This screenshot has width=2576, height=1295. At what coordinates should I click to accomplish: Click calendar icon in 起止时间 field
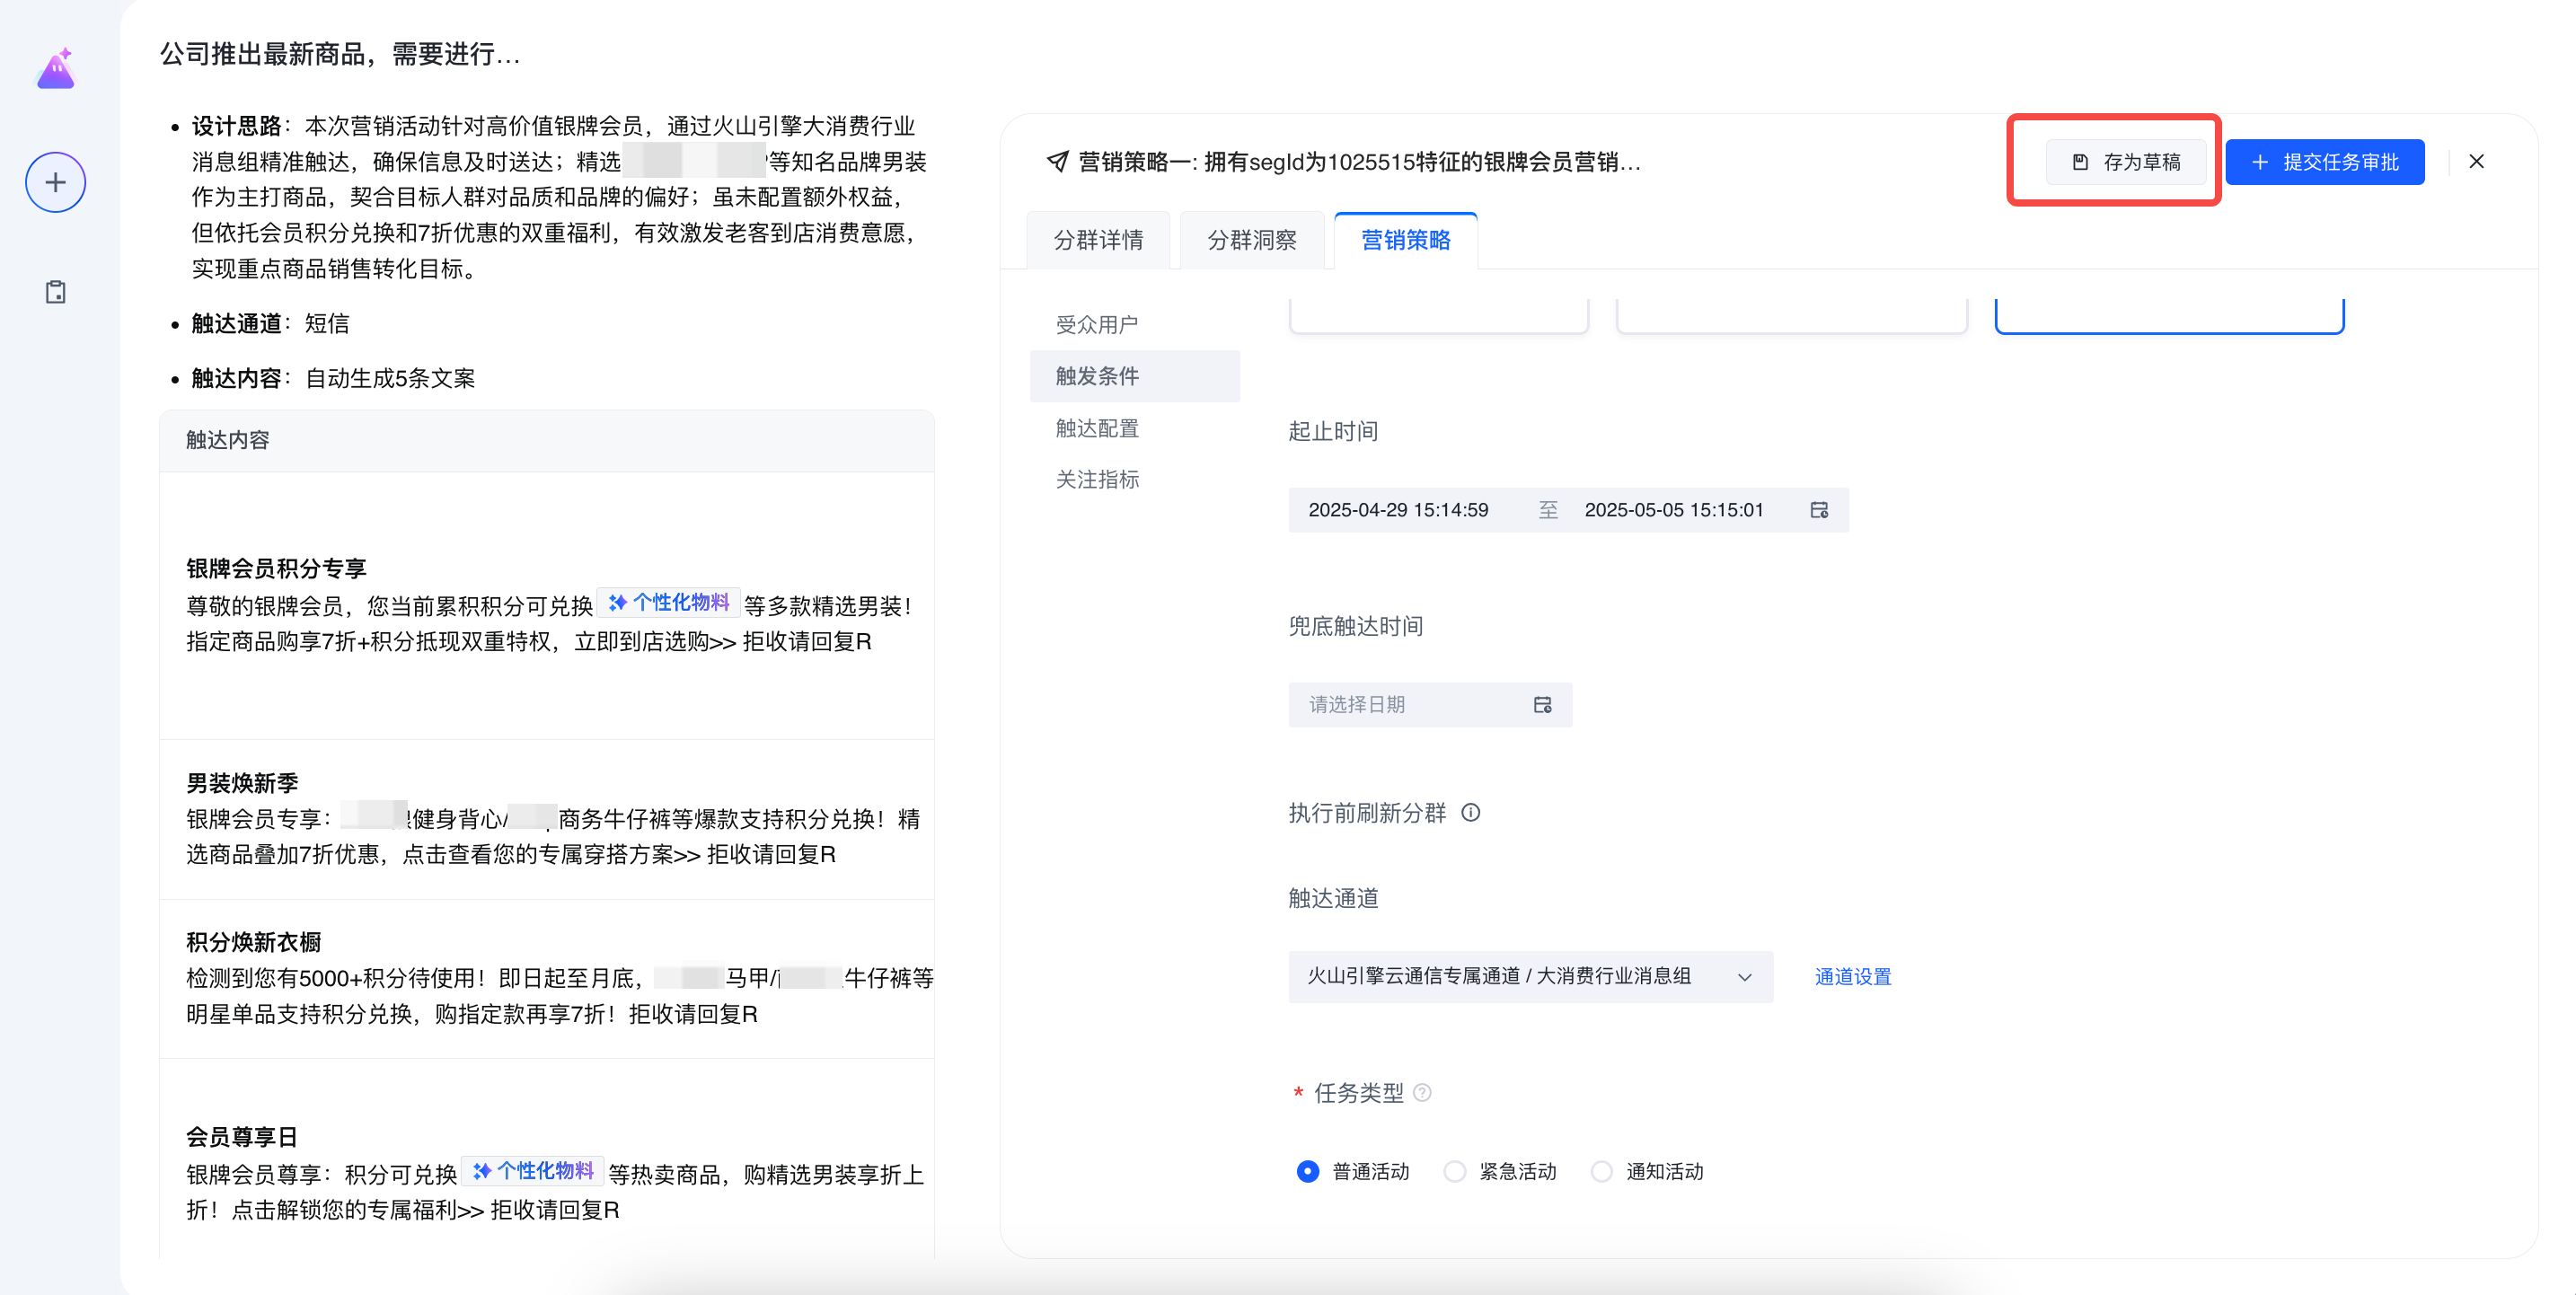[x=1819, y=510]
